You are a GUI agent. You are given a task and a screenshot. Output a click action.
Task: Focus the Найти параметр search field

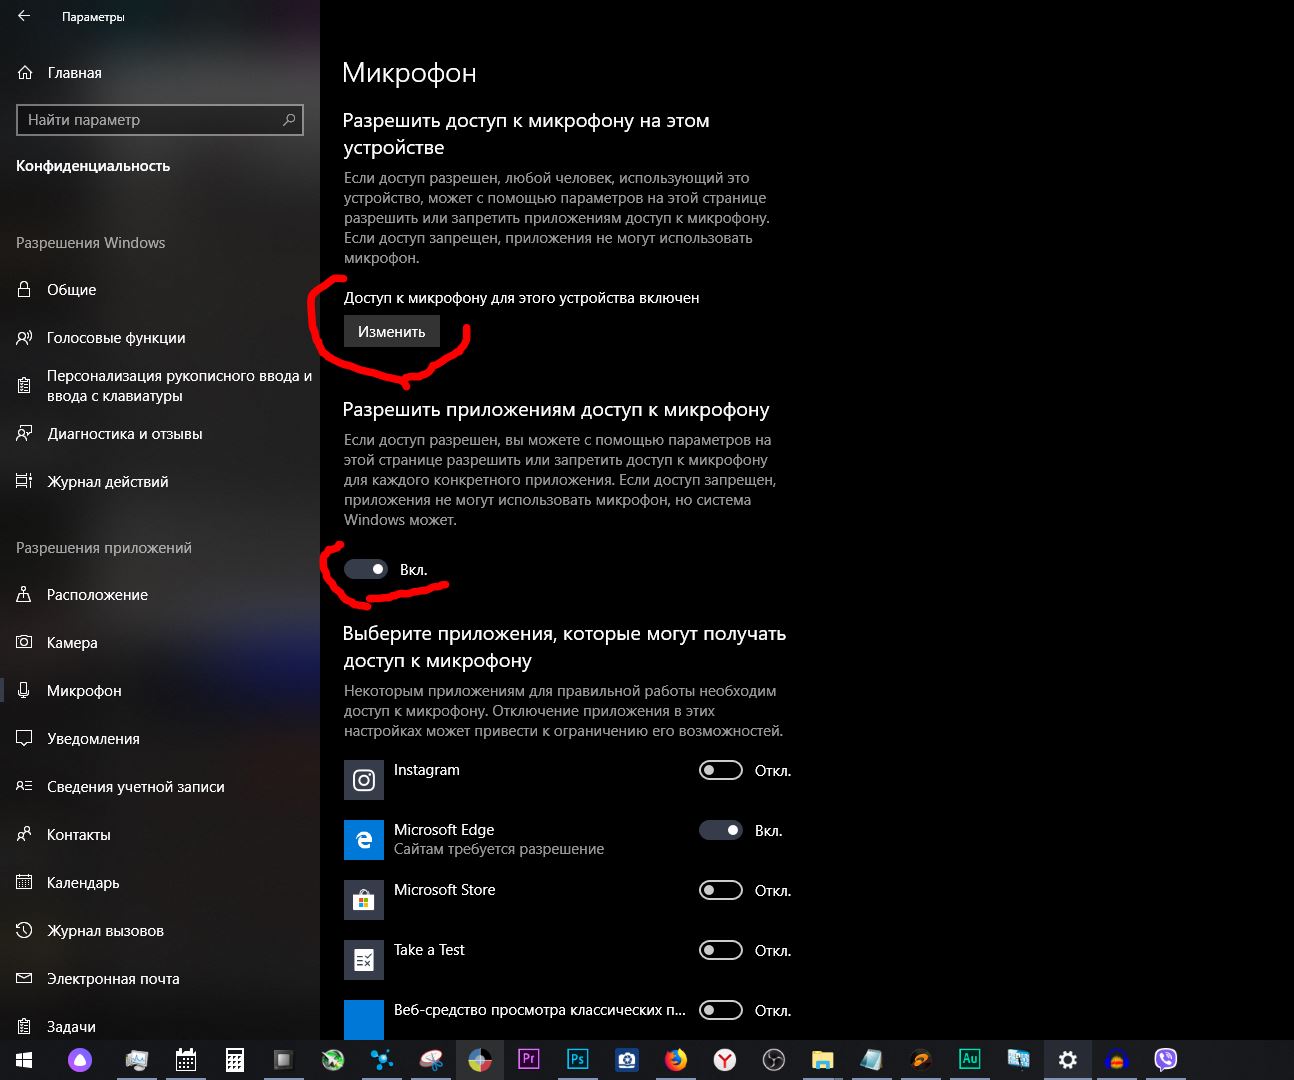click(150, 120)
